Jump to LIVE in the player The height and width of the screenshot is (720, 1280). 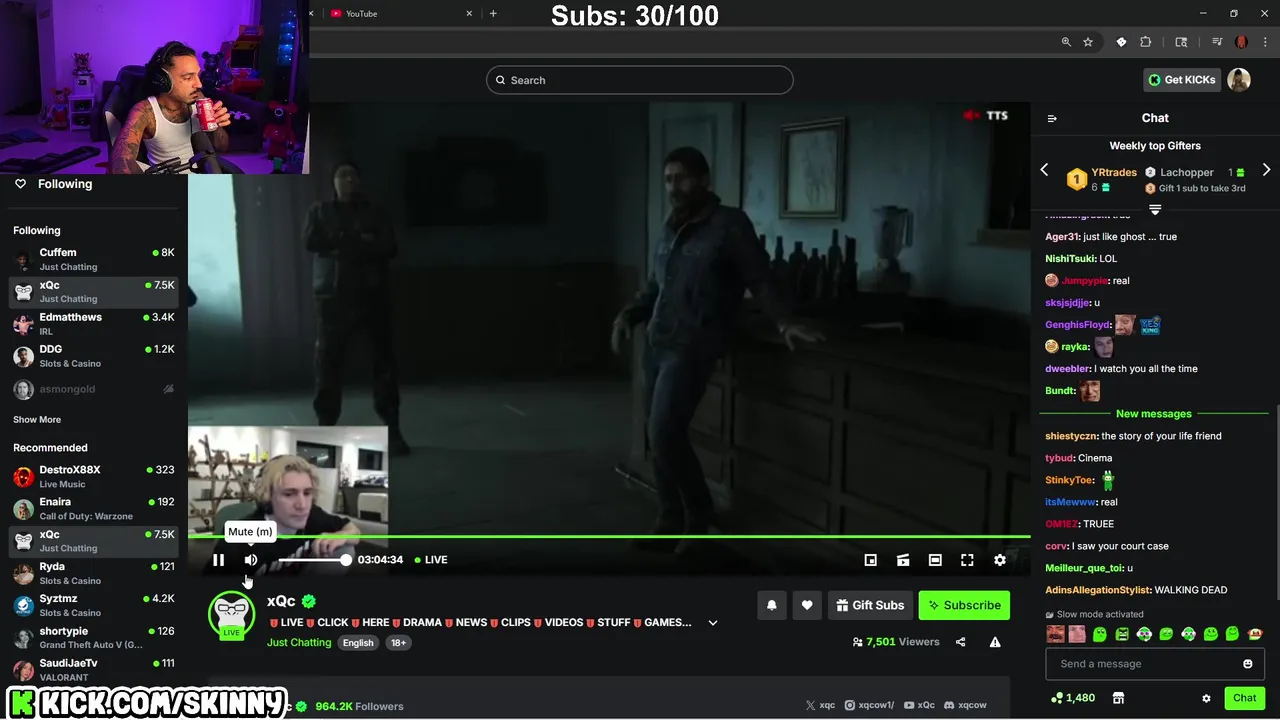[x=431, y=560]
